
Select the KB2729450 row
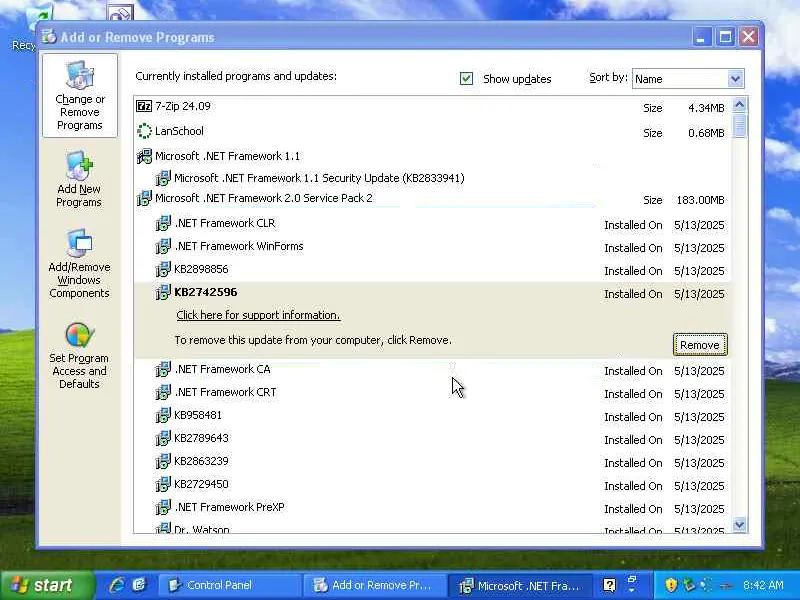click(432, 485)
